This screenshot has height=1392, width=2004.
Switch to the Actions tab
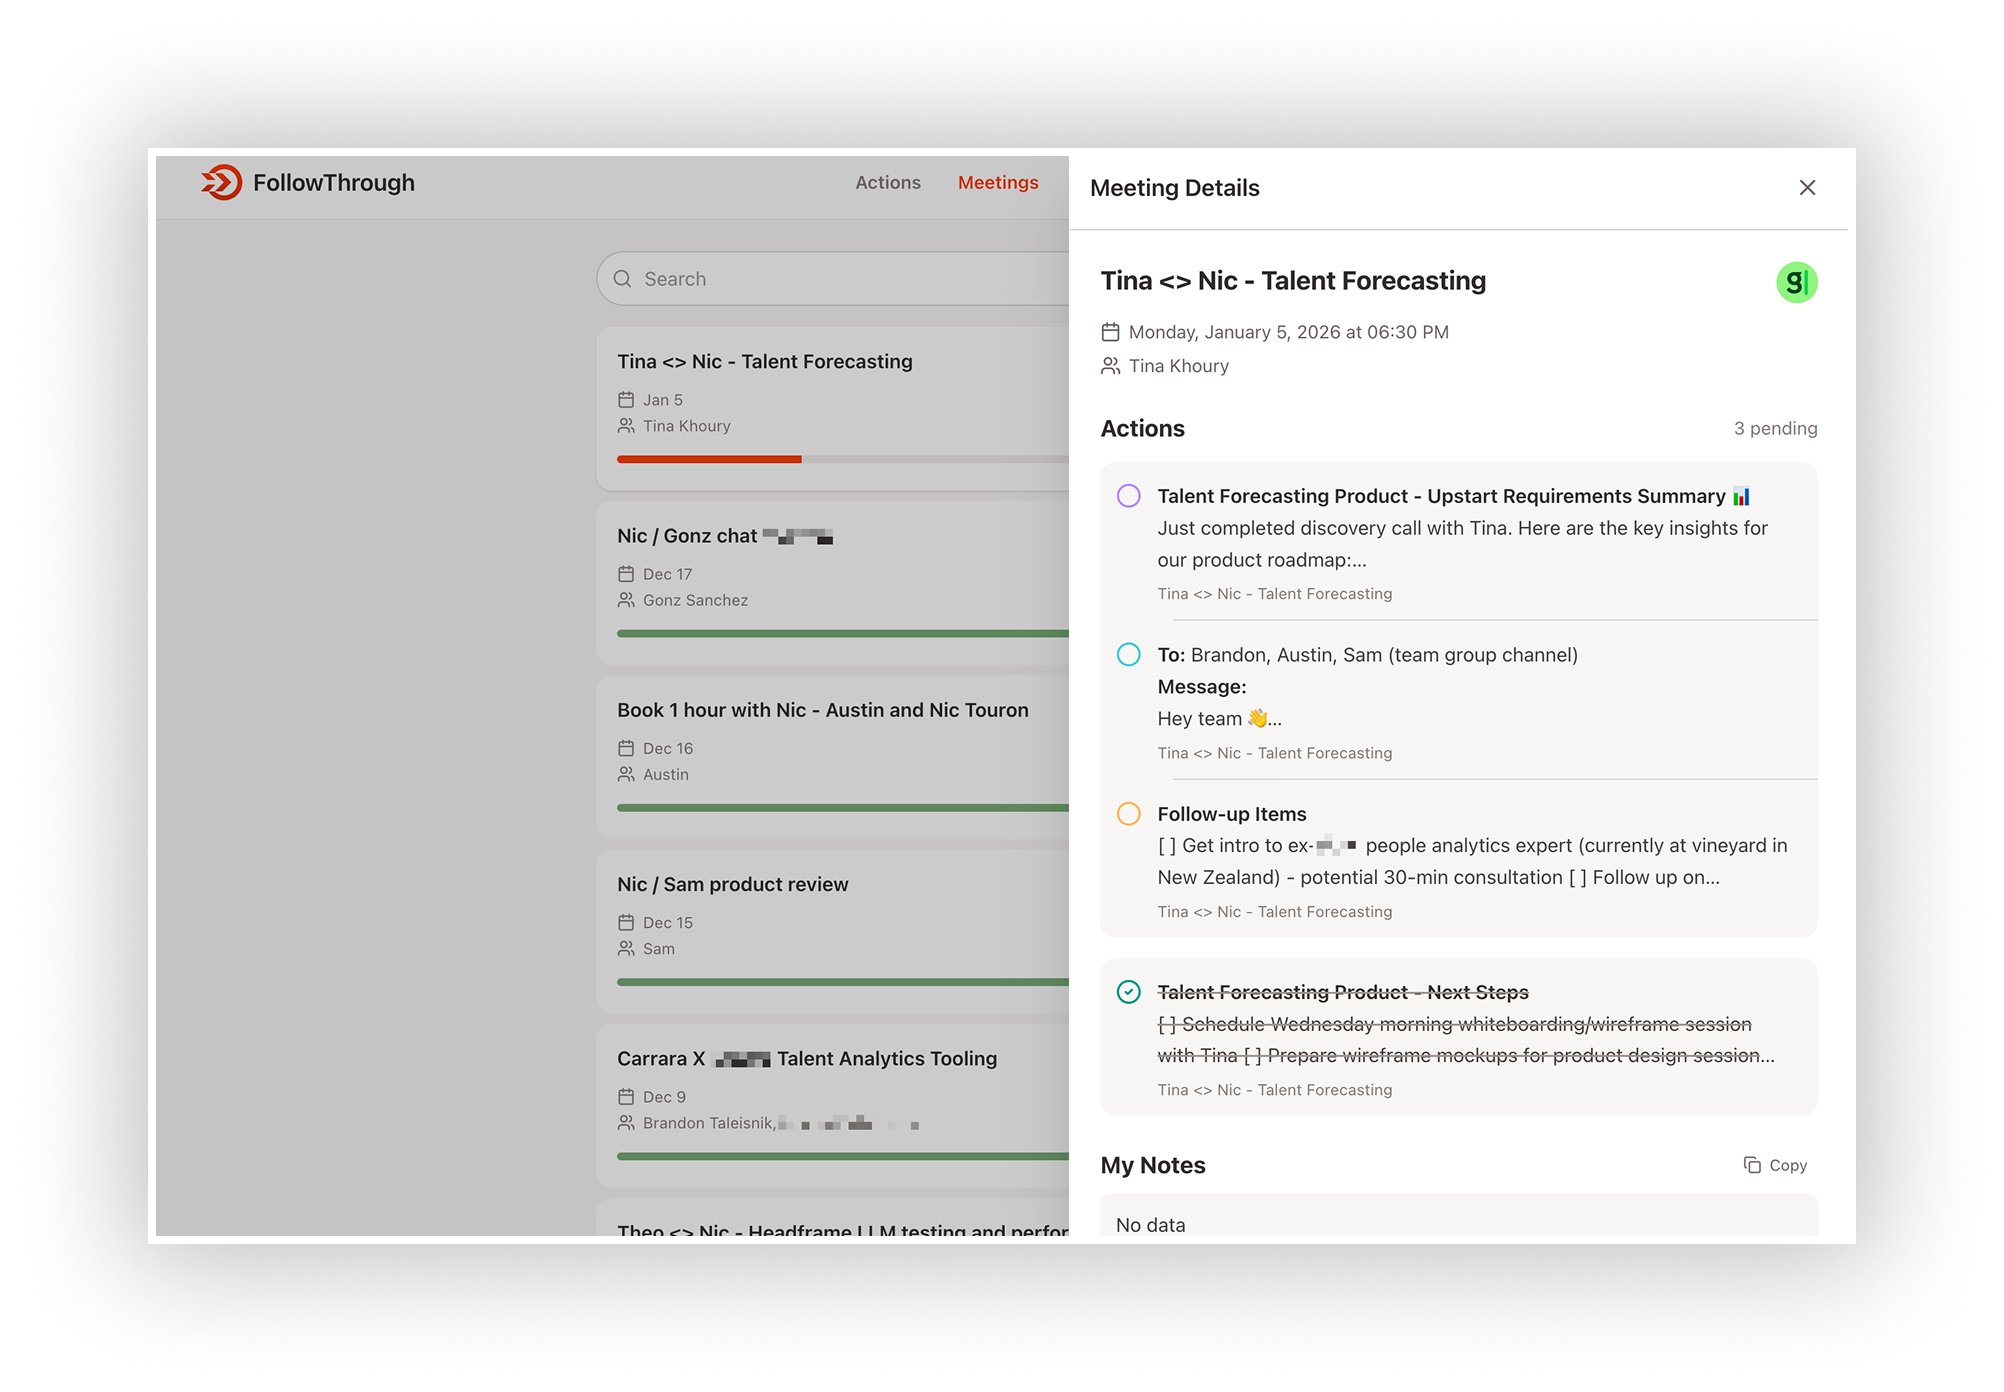[x=887, y=183]
